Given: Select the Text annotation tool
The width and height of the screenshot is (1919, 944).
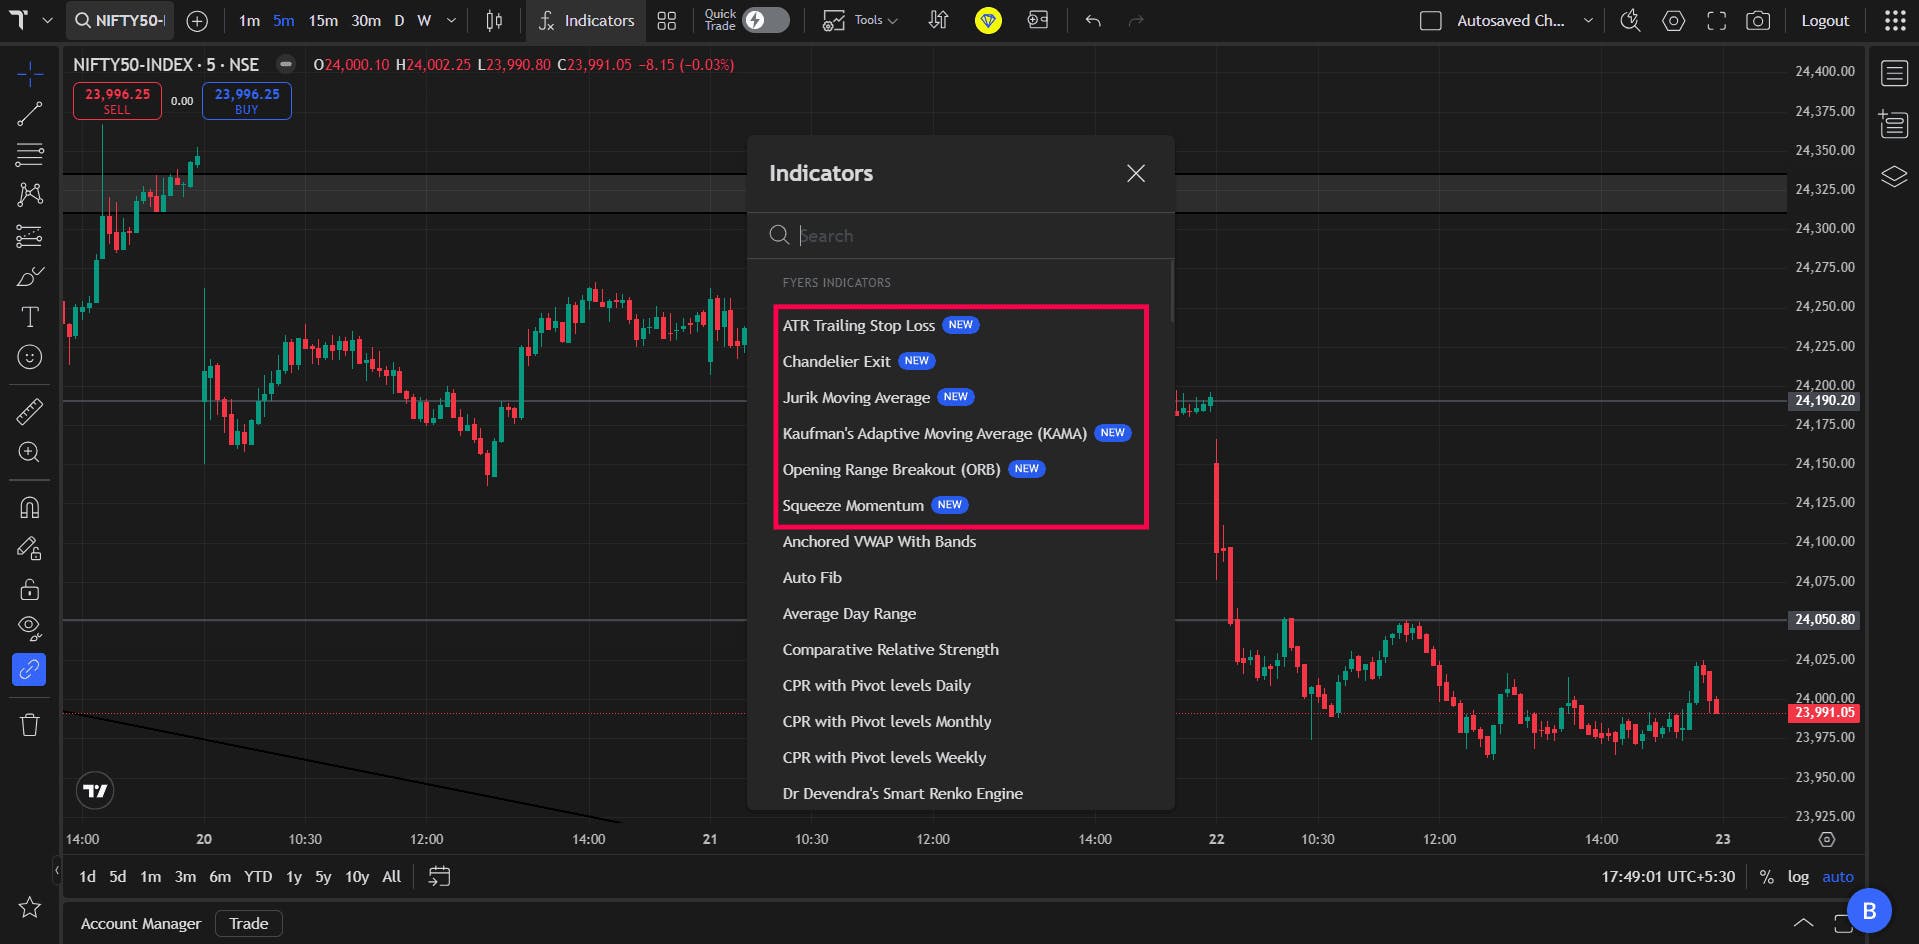Looking at the screenshot, I should pos(30,317).
